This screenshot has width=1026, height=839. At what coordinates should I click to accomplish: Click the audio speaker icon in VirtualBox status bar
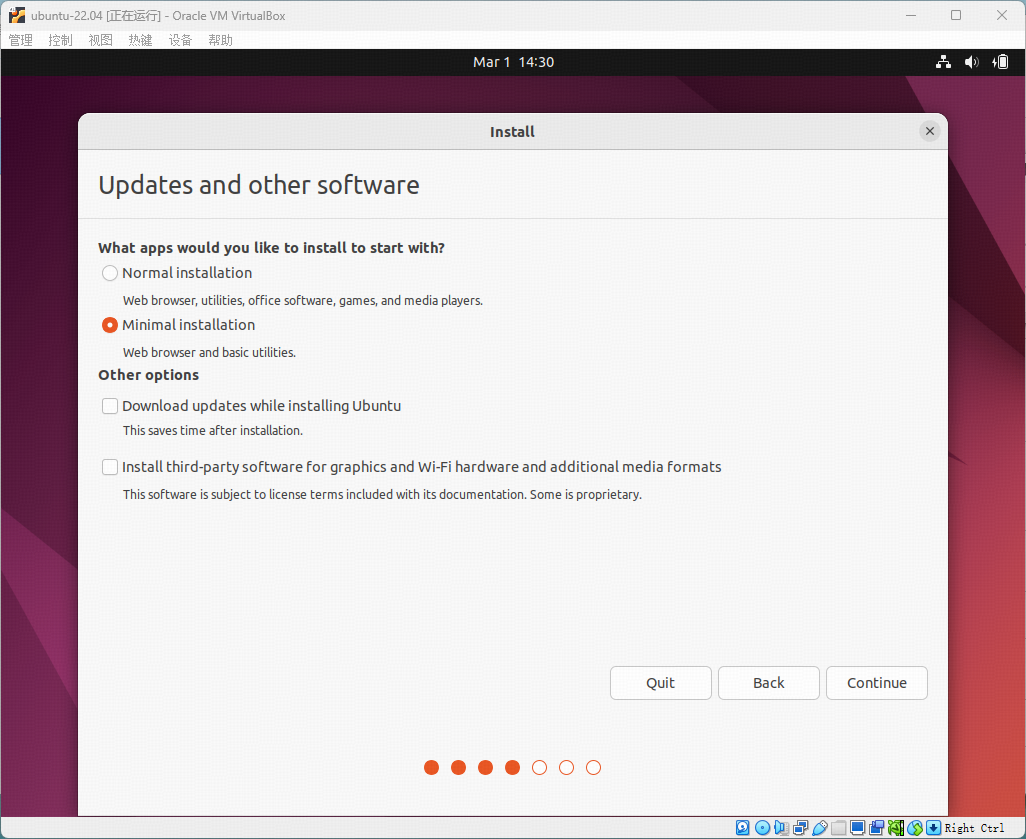pos(781,828)
